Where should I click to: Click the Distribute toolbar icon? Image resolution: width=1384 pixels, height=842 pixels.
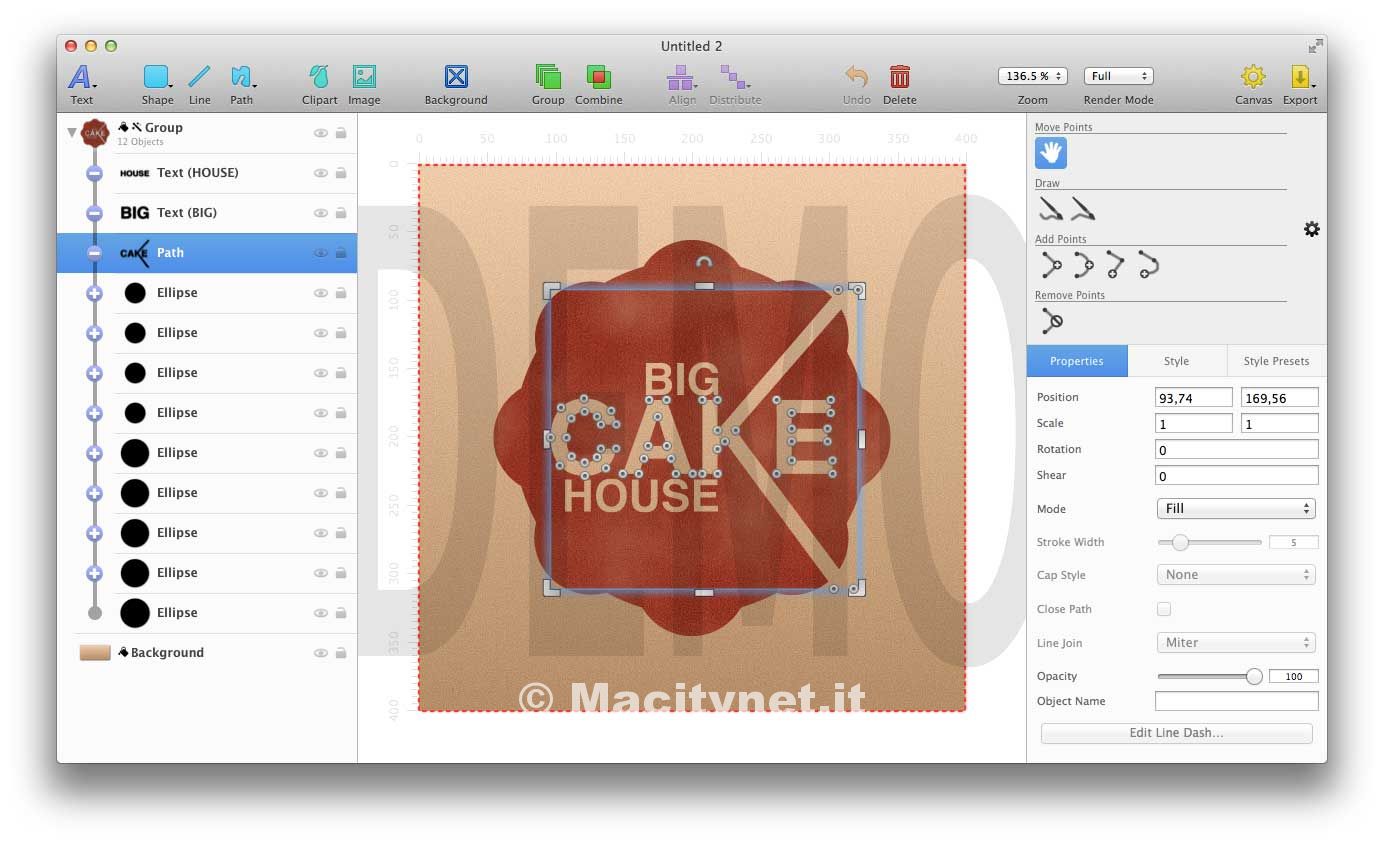[x=735, y=77]
